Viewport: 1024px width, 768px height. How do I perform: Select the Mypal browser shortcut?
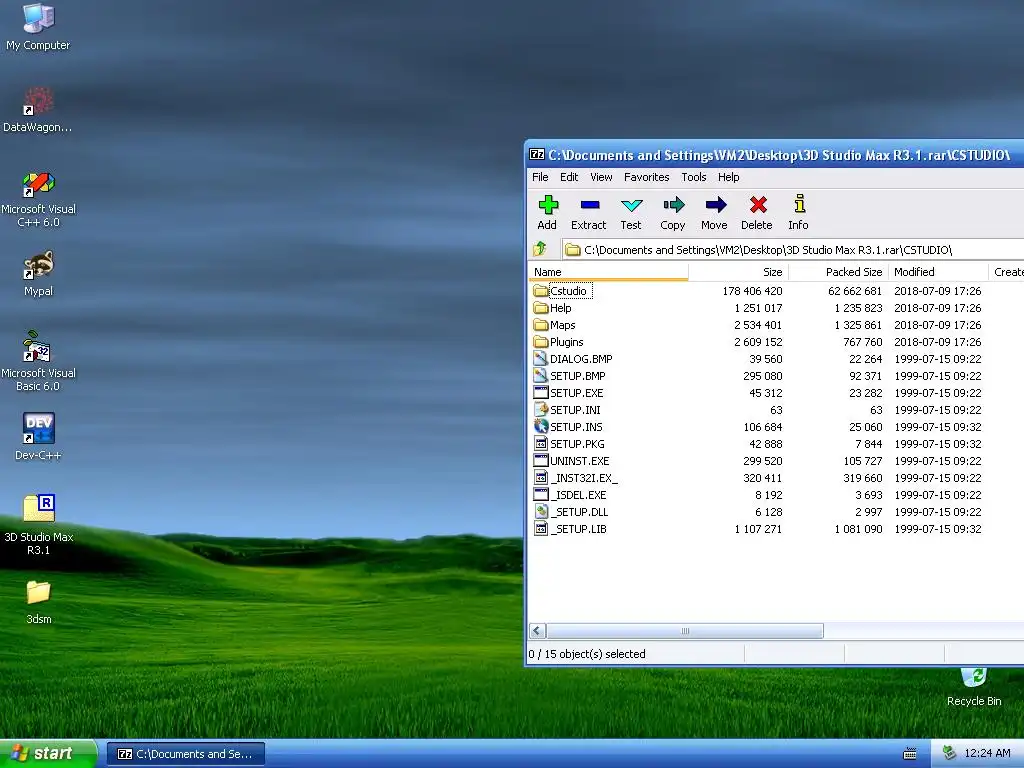point(38,274)
